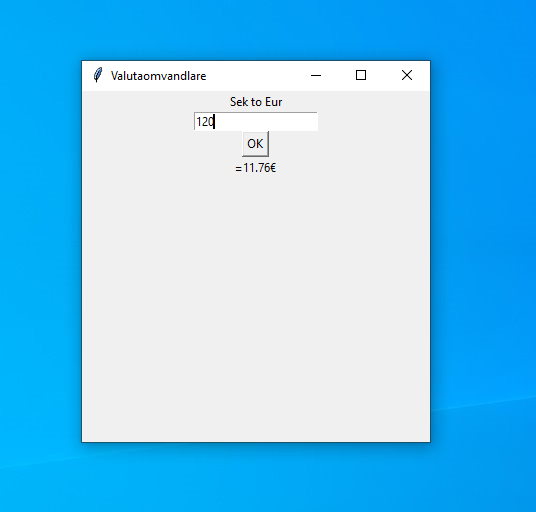Focus the amount entry field containing 120
The width and height of the screenshot is (536, 512).
coord(256,121)
